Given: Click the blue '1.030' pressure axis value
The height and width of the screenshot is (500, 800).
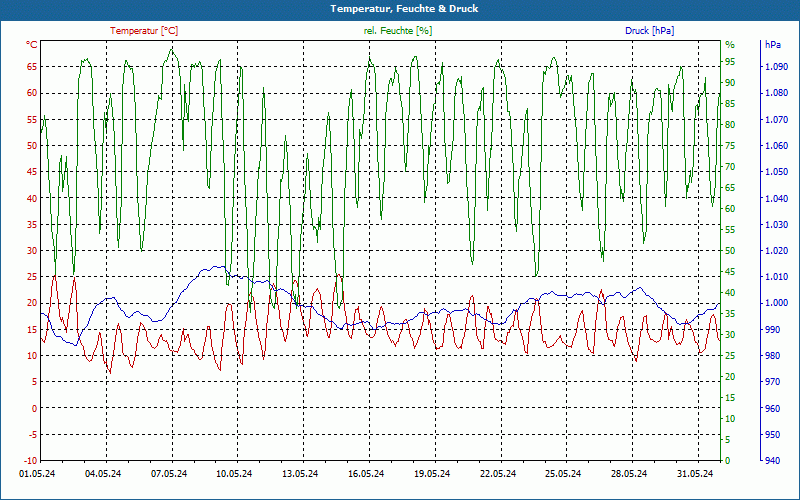Looking at the screenshot, I should pyautogui.click(x=776, y=224).
